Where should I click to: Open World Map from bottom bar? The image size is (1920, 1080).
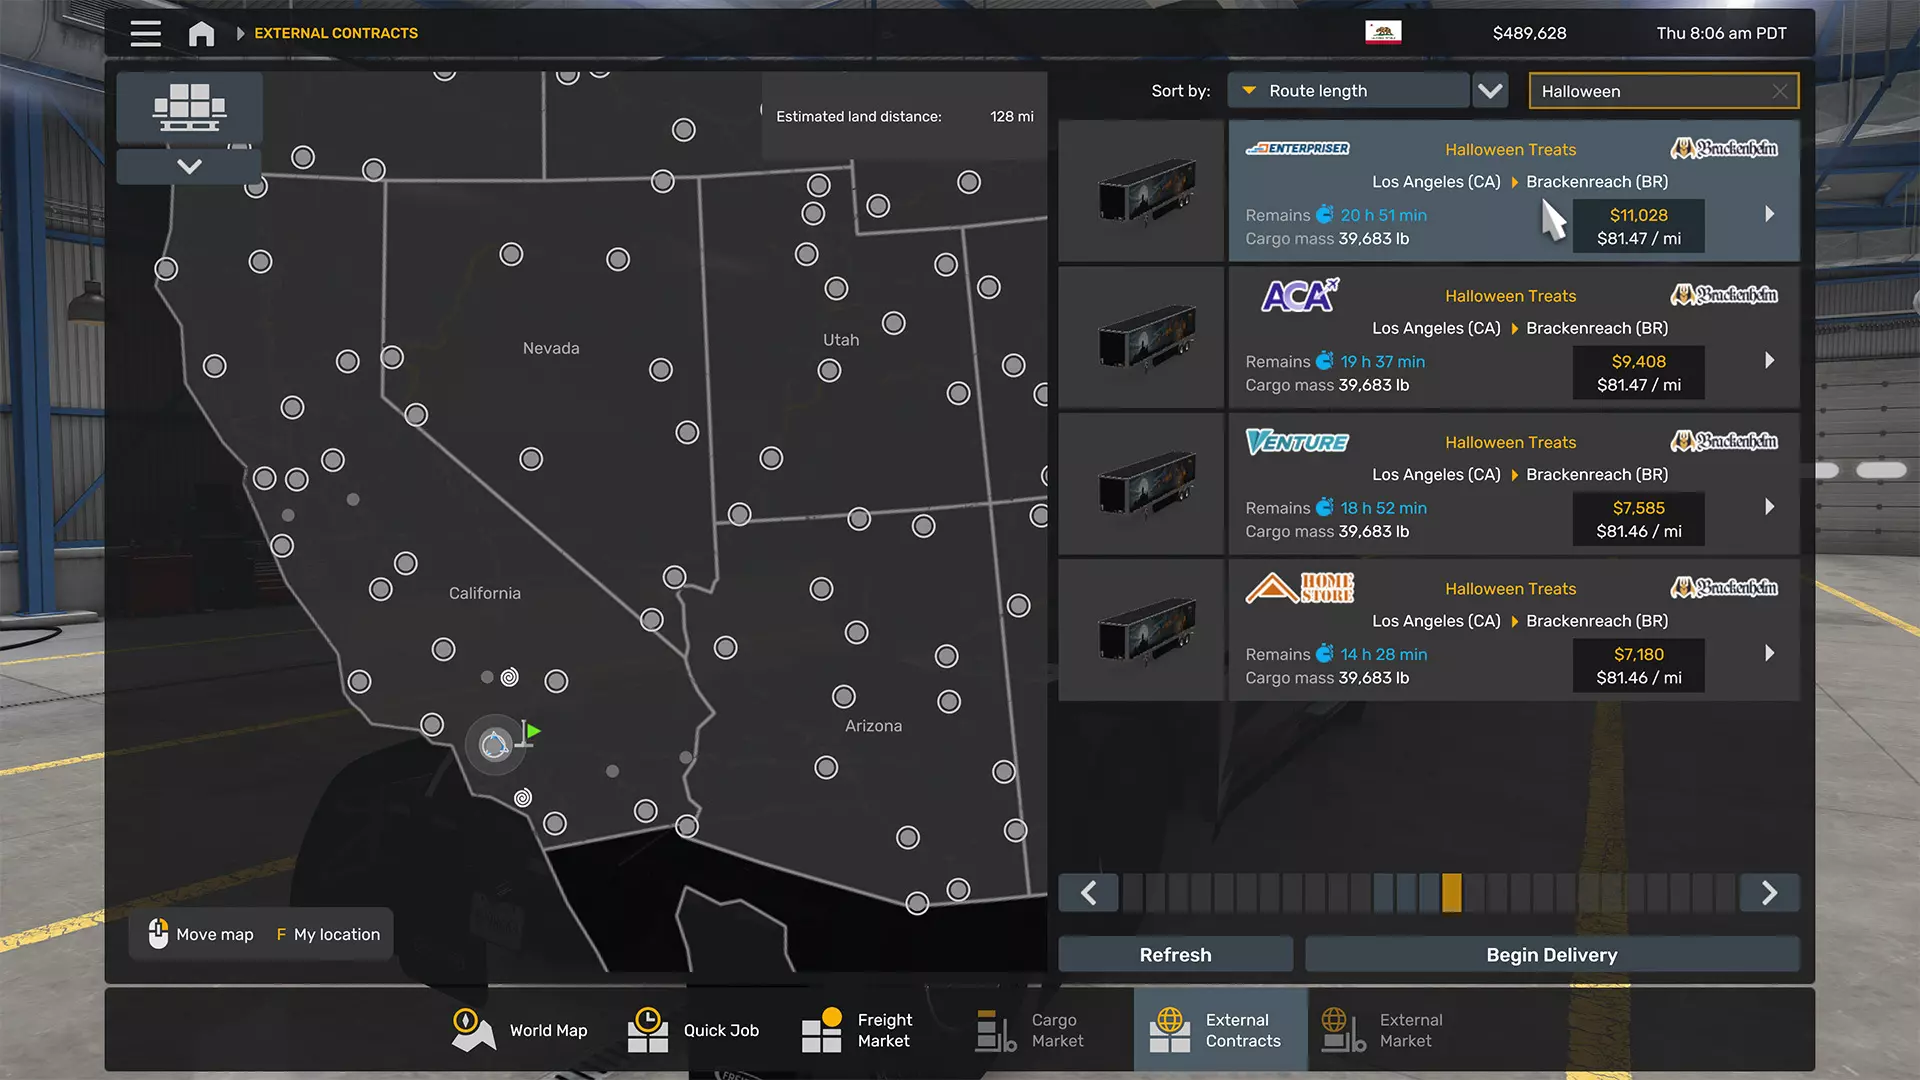click(x=520, y=1030)
